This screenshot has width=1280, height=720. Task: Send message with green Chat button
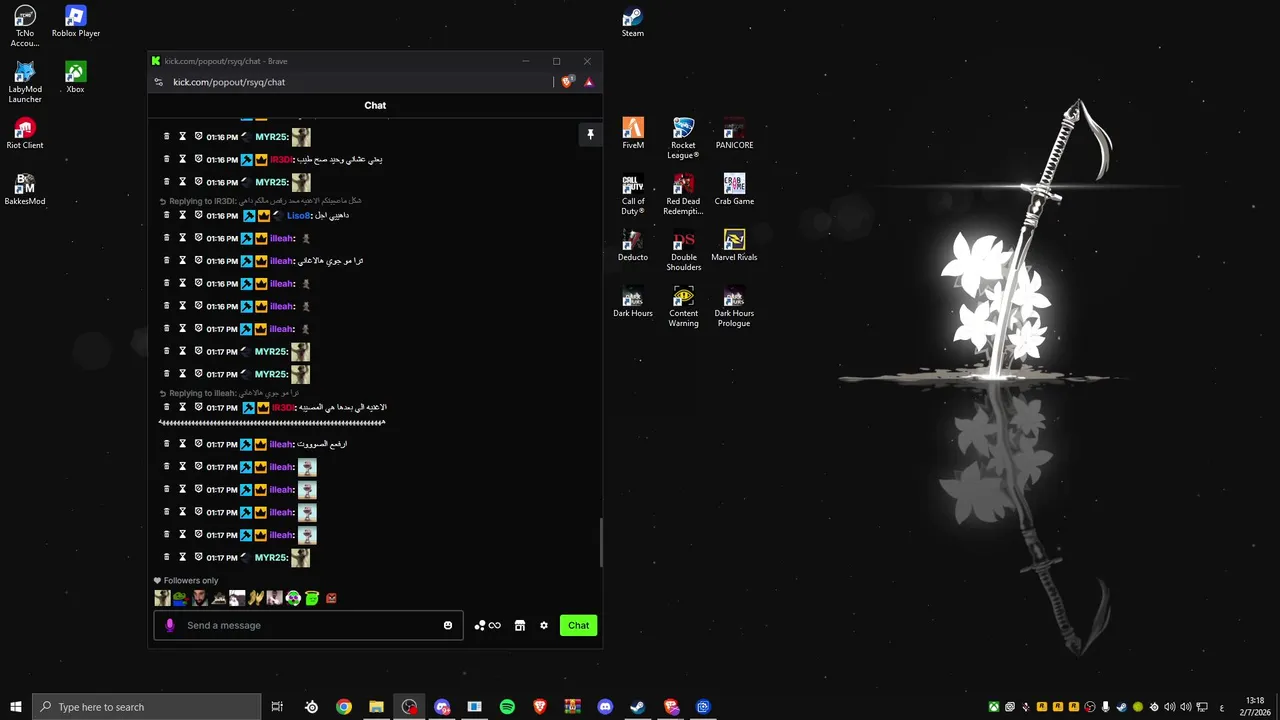[x=579, y=625]
